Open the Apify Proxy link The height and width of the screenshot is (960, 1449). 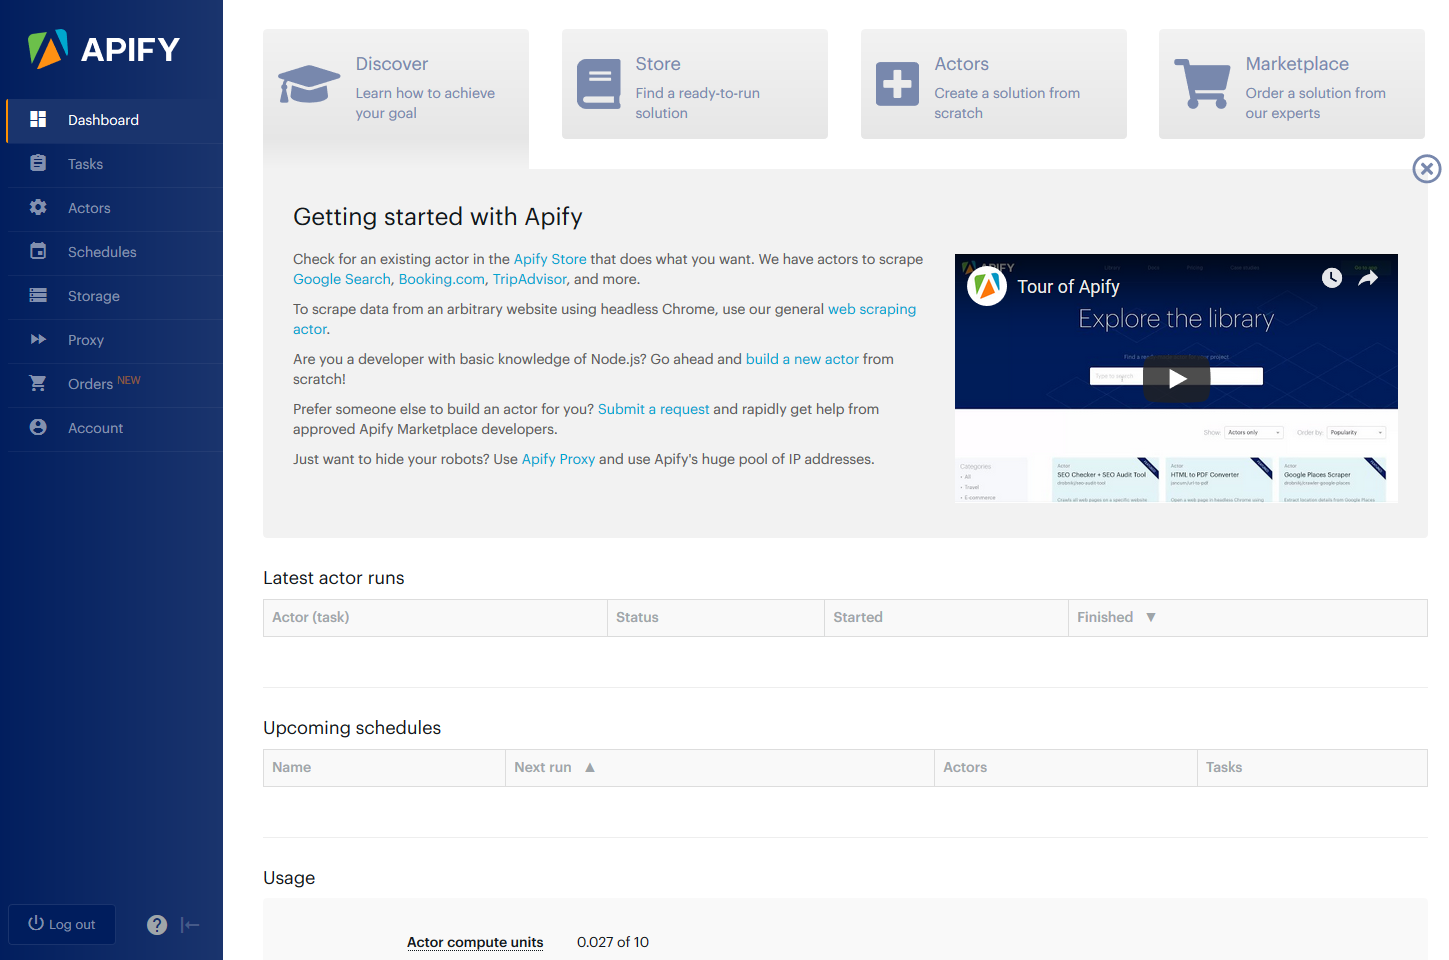[558, 459]
